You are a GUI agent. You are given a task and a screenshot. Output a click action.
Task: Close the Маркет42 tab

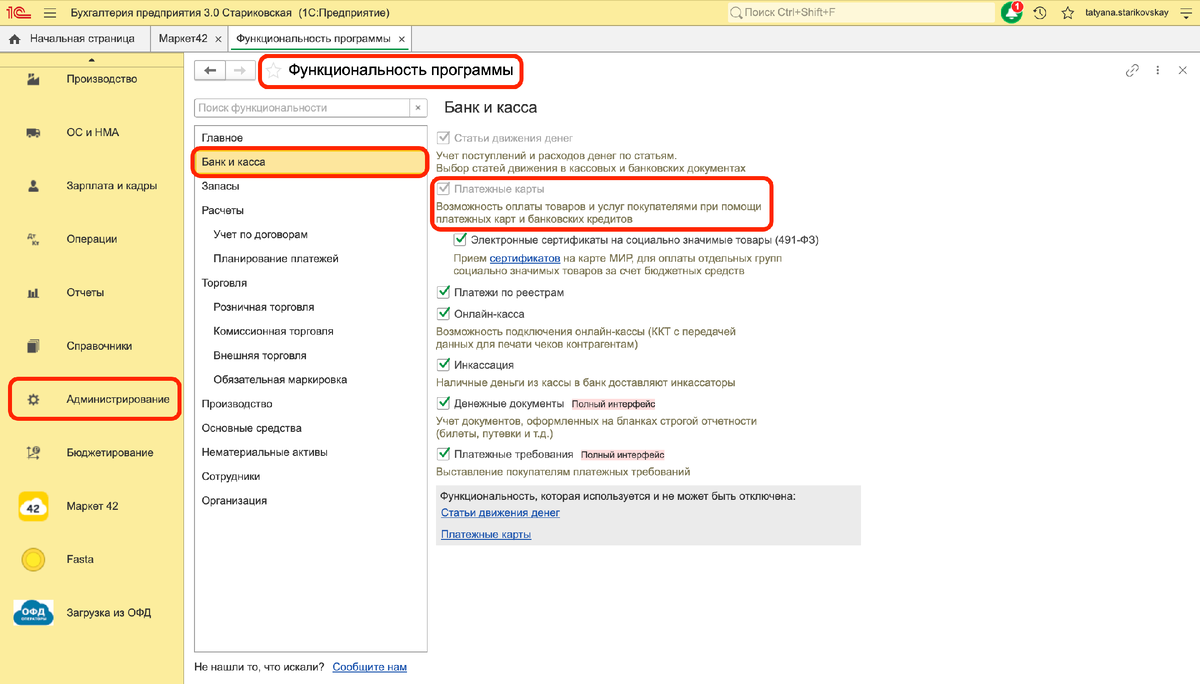coord(217,40)
